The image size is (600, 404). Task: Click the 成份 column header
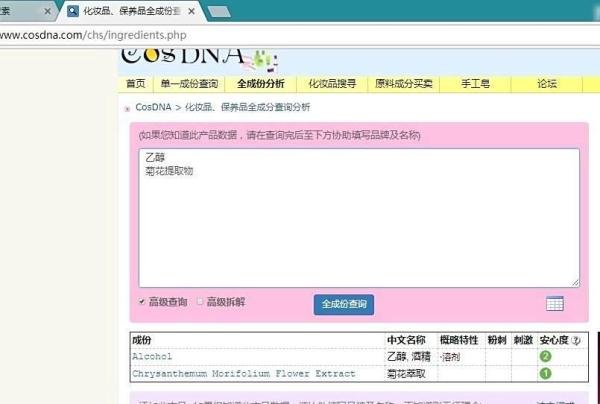coord(142,340)
